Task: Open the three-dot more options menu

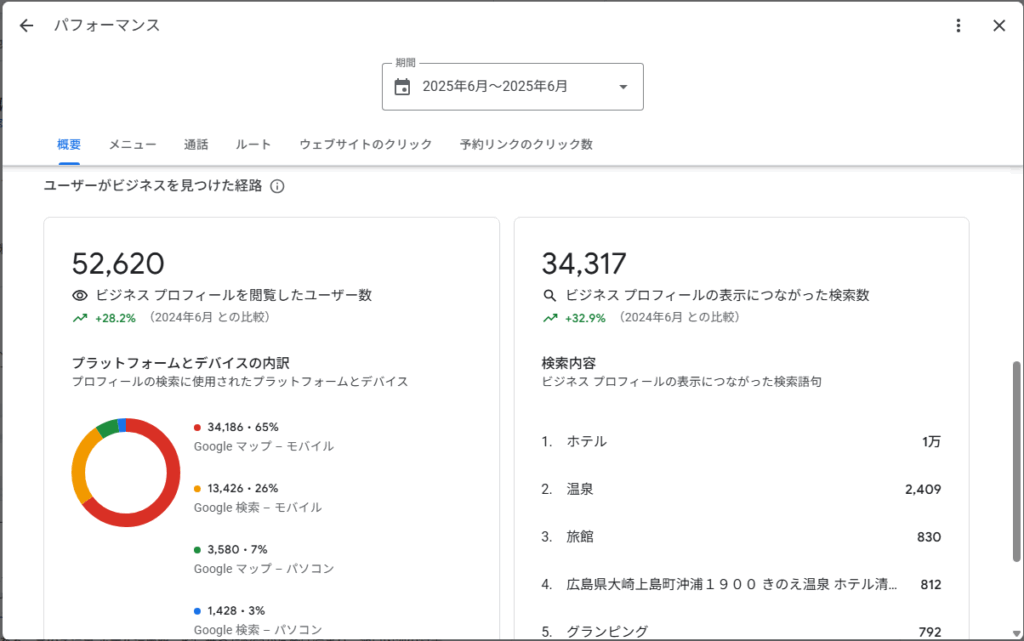Action: [958, 26]
